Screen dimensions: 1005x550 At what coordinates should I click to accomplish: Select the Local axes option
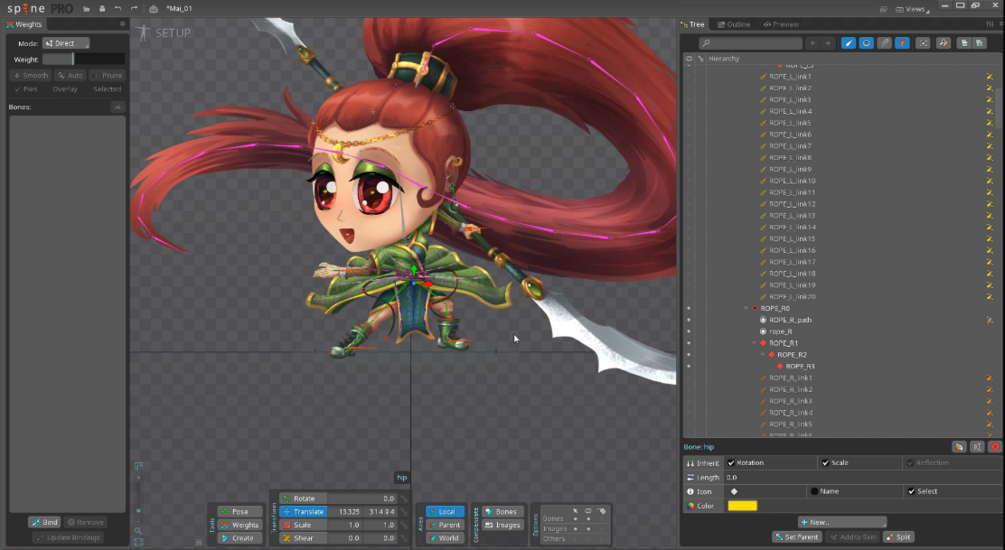[445, 512]
